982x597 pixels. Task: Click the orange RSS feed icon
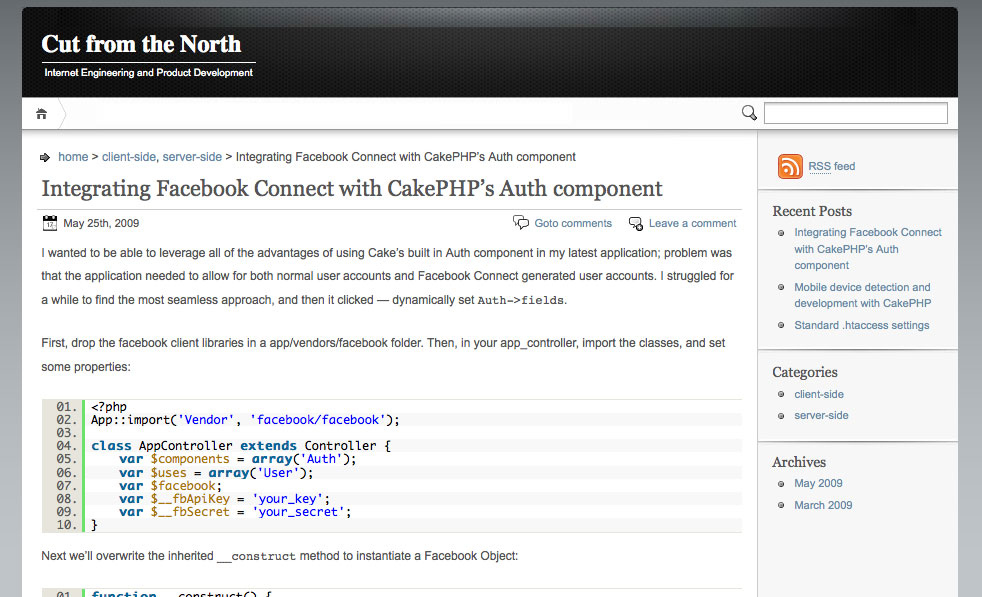click(x=790, y=166)
